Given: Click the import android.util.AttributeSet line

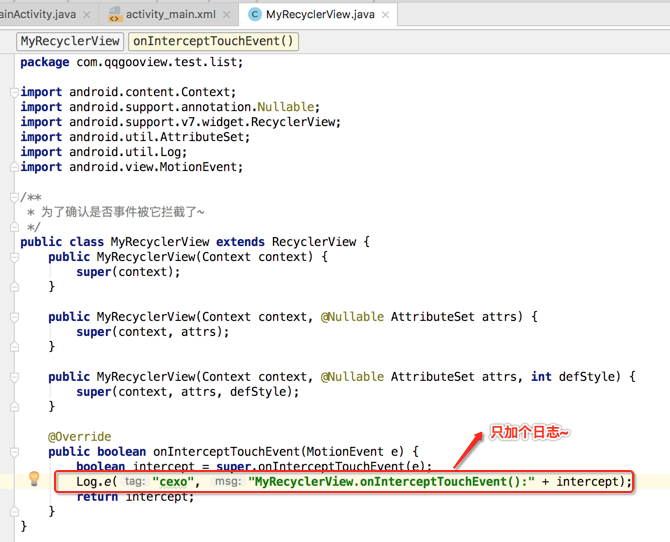Looking at the screenshot, I should (135, 137).
